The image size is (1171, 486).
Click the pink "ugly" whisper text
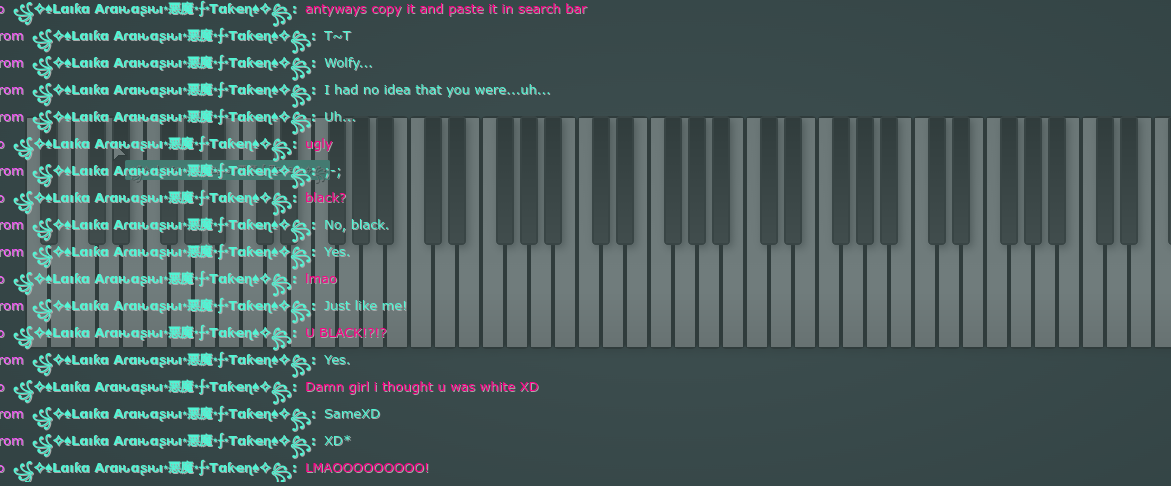(x=319, y=145)
